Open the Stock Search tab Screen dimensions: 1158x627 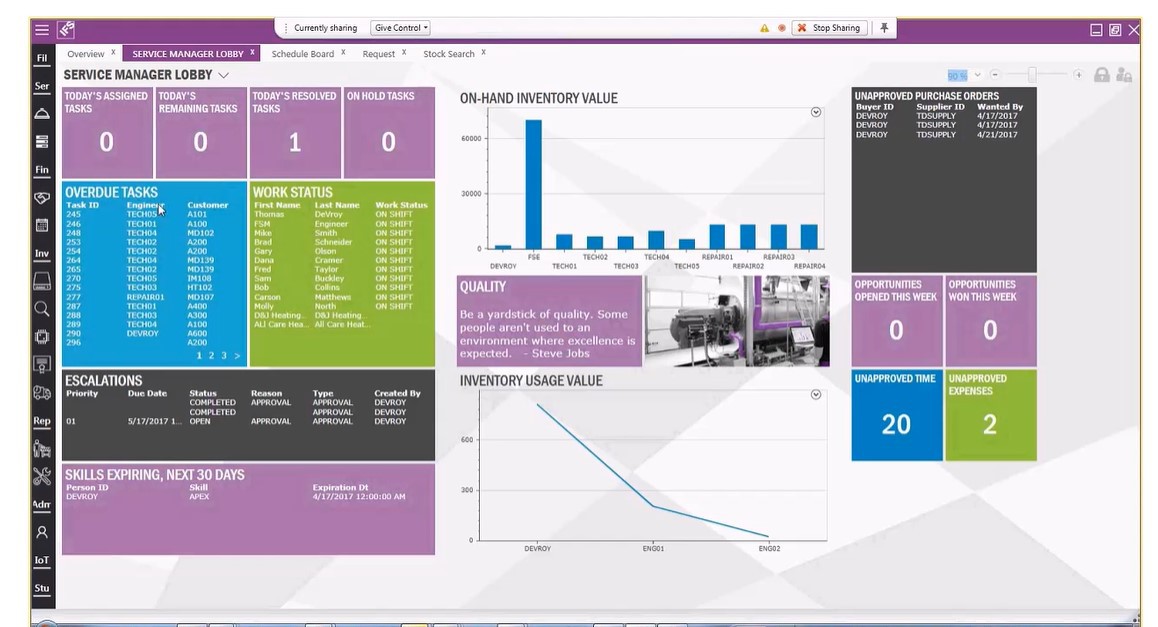point(450,53)
